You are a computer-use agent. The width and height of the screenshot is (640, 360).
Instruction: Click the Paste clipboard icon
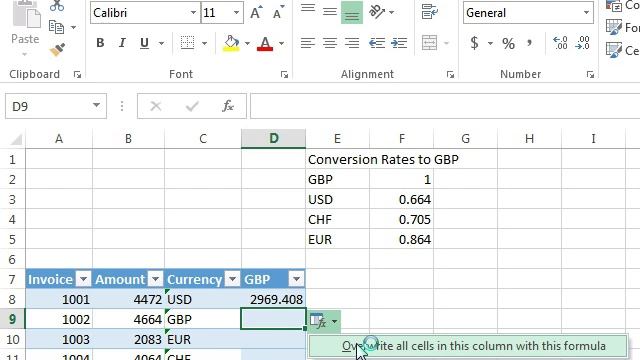point(26,14)
